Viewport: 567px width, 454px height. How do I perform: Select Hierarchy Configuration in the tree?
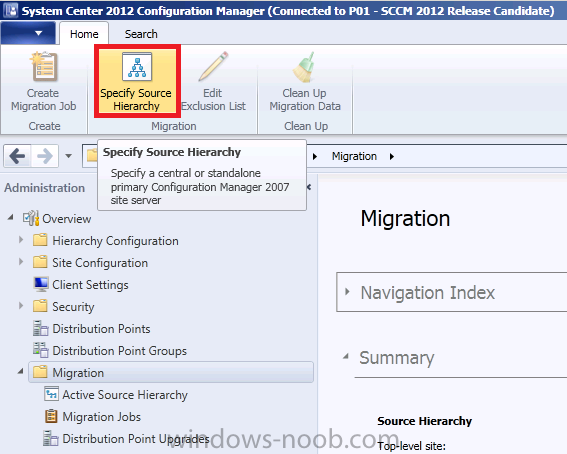(115, 241)
